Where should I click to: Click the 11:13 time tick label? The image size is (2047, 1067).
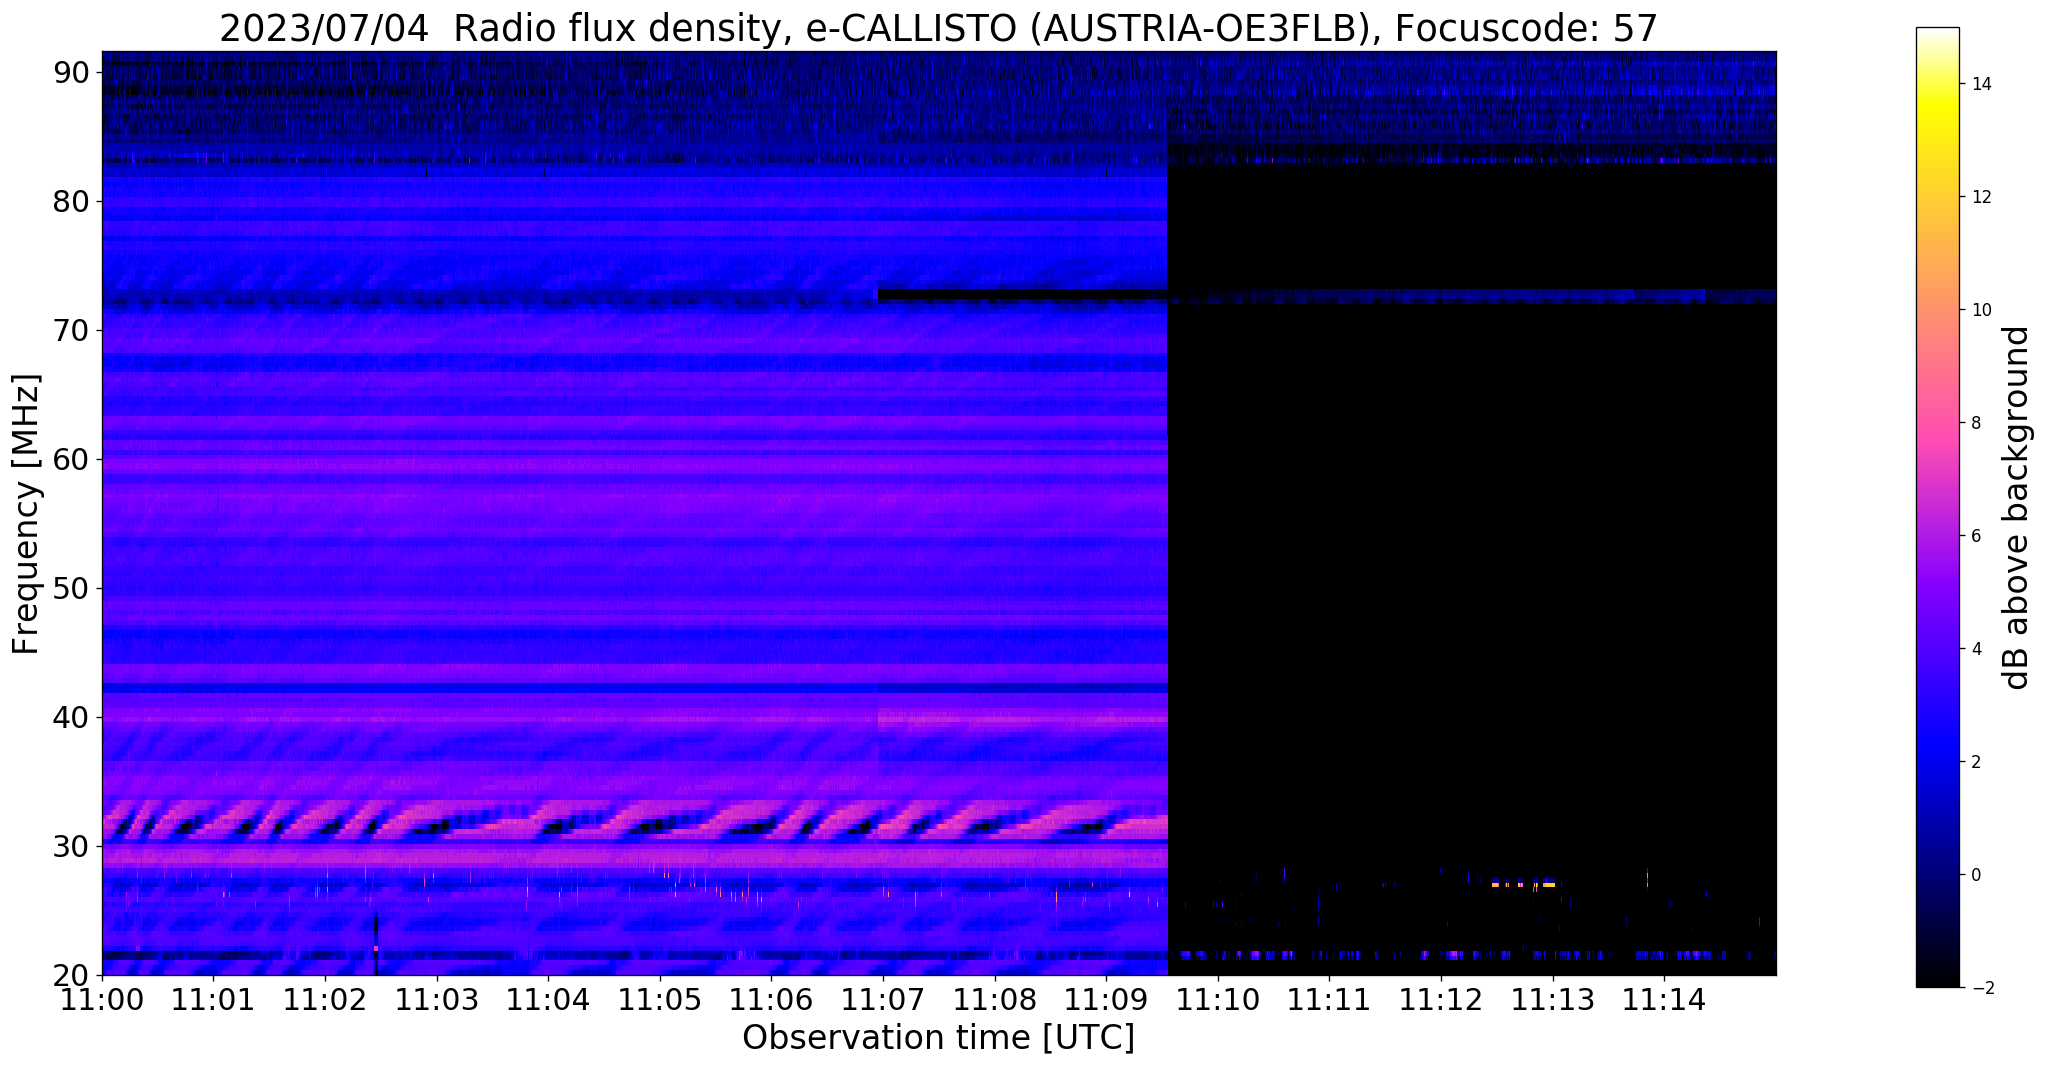[1553, 999]
